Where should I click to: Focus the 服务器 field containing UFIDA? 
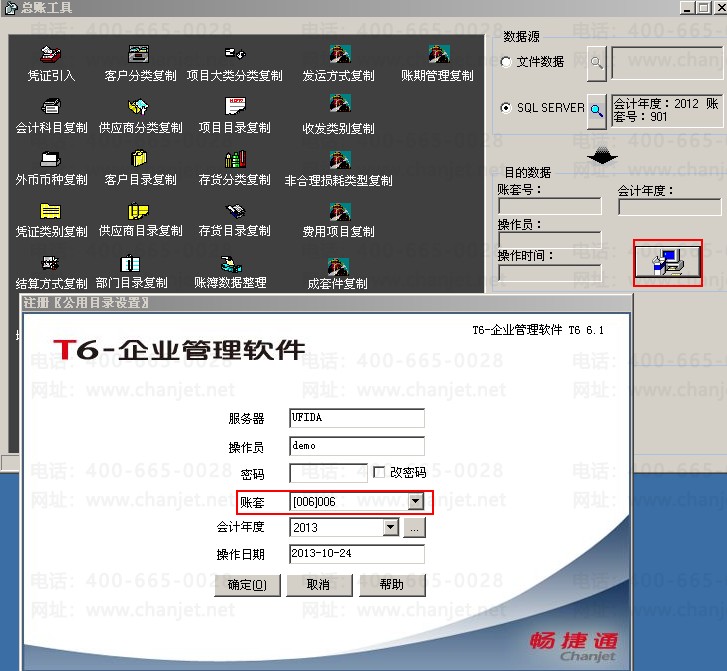point(357,418)
